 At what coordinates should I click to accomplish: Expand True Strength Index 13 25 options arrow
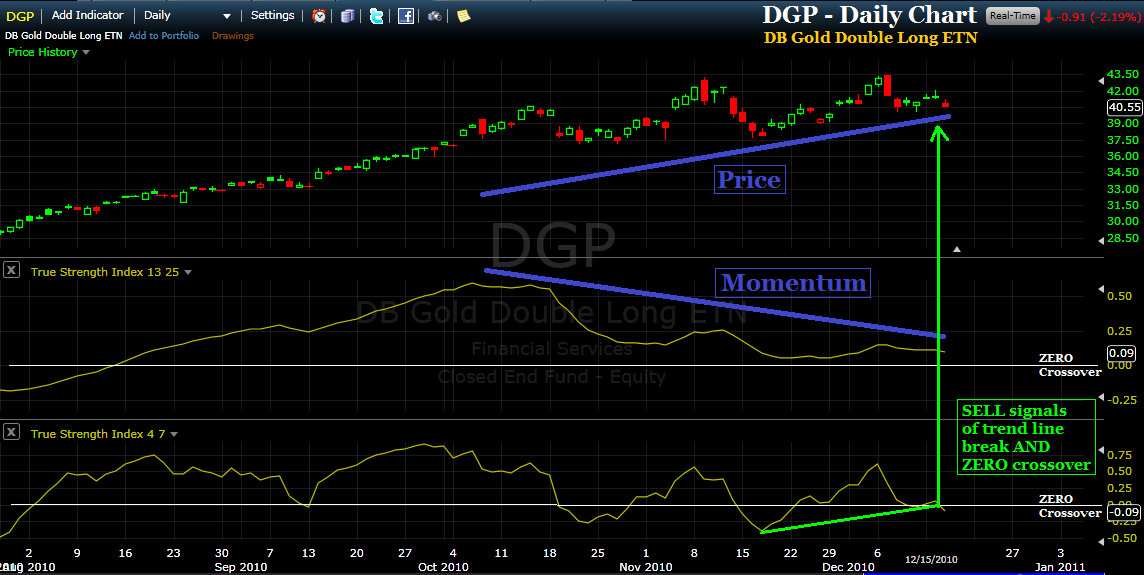click(x=188, y=272)
